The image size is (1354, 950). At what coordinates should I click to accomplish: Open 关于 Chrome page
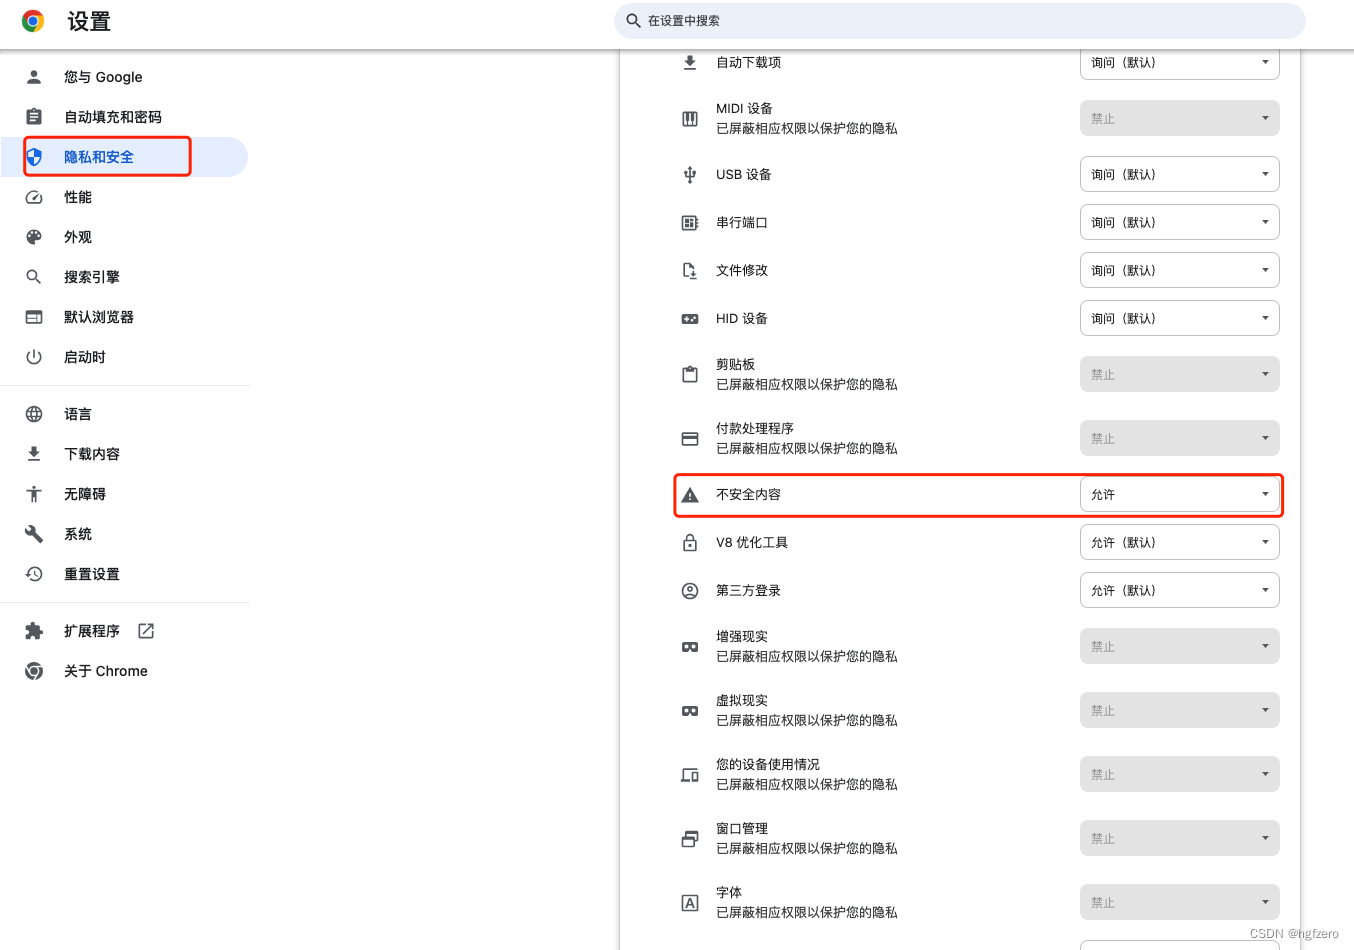(105, 671)
